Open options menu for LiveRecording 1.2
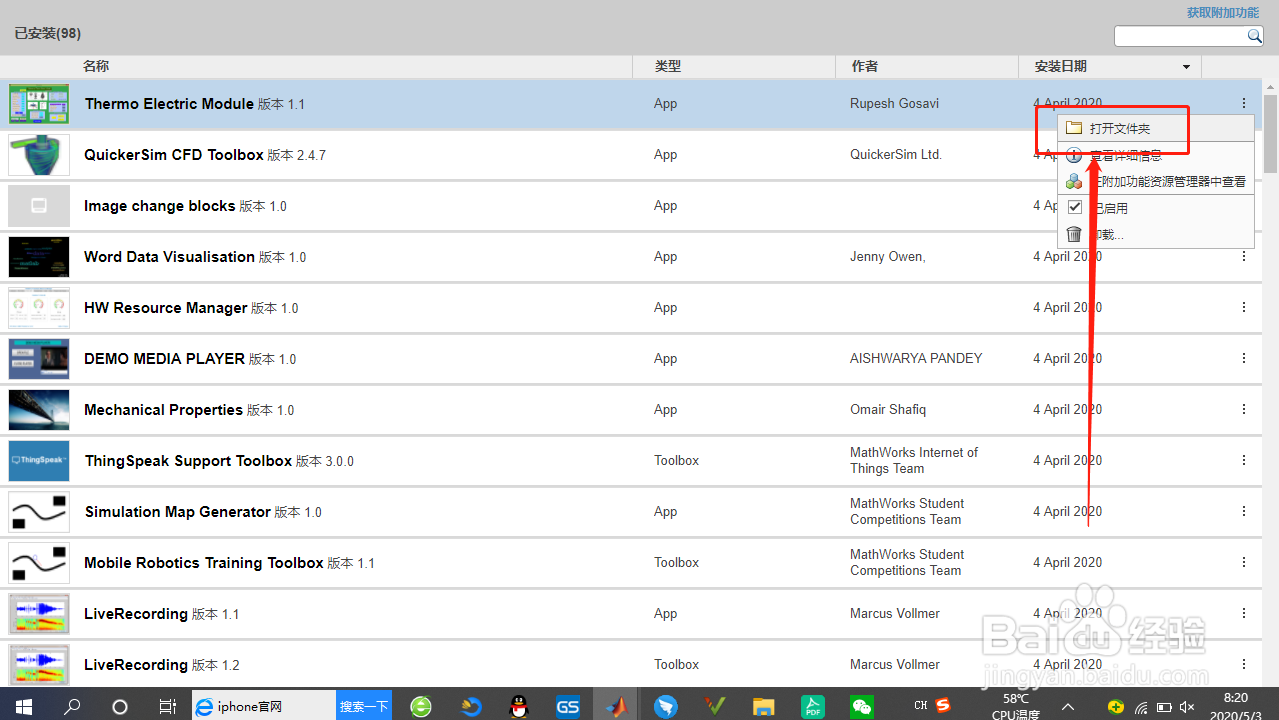The height and width of the screenshot is (720, 1279). (1244, 664)
